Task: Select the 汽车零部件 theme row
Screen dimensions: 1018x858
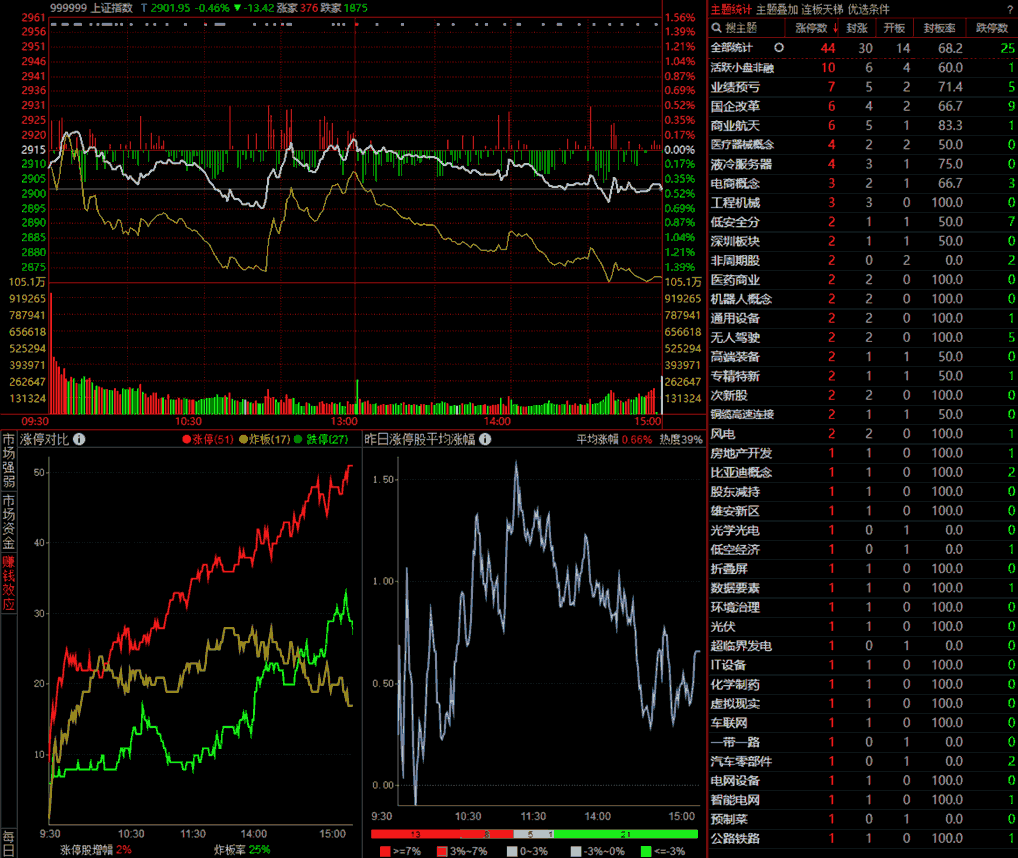Action: [x=863, y=761]
